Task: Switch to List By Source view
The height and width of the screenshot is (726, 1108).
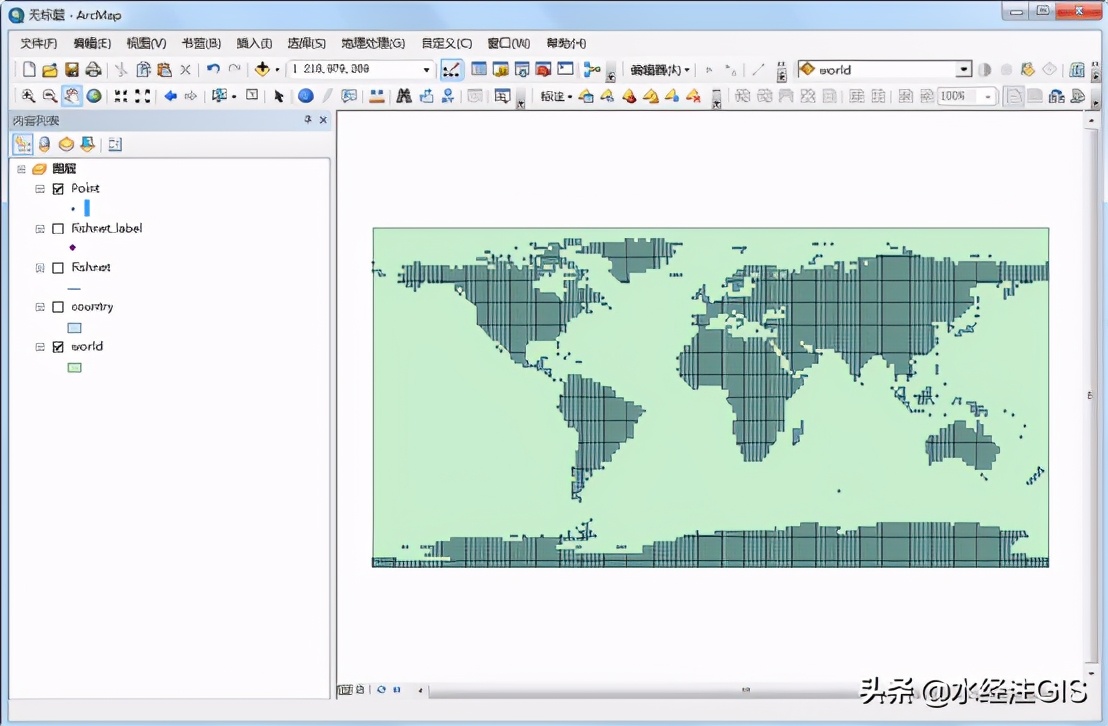Action: (44, 144)
